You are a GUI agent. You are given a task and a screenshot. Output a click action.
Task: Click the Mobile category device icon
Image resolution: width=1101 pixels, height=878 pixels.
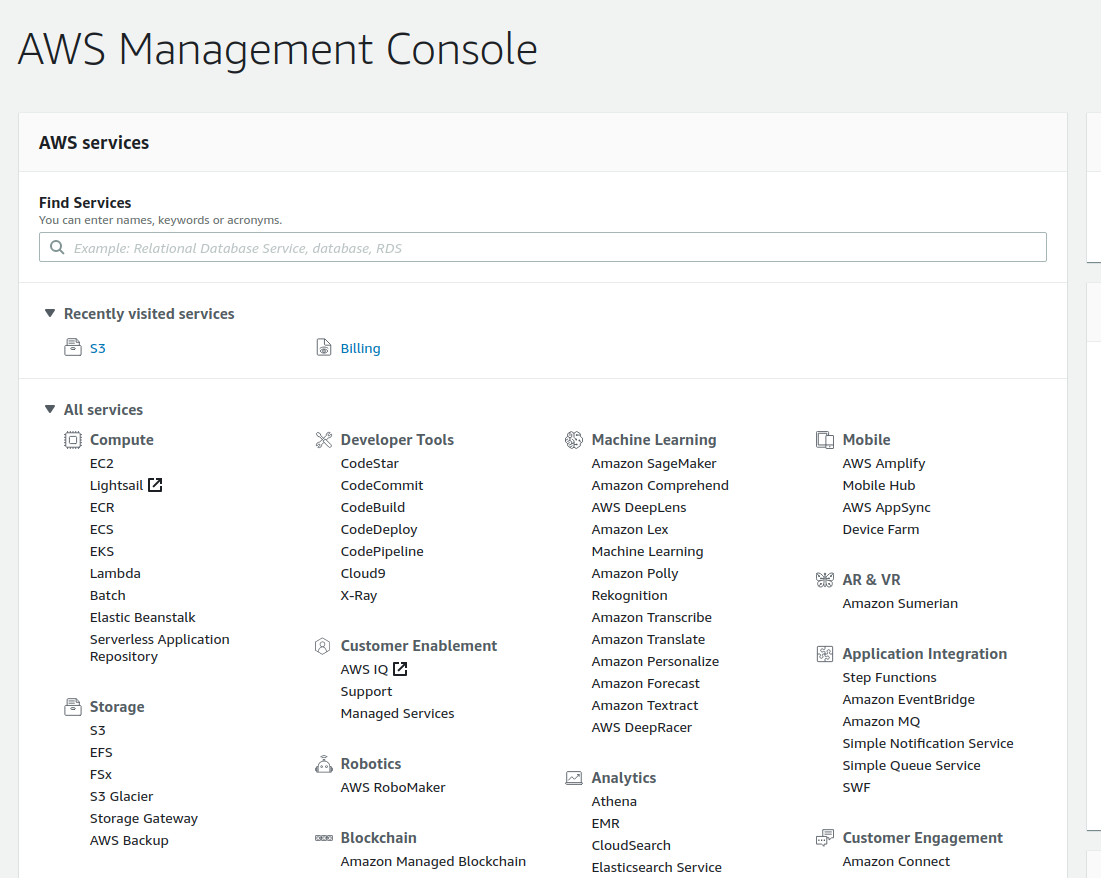click(825, 440)
